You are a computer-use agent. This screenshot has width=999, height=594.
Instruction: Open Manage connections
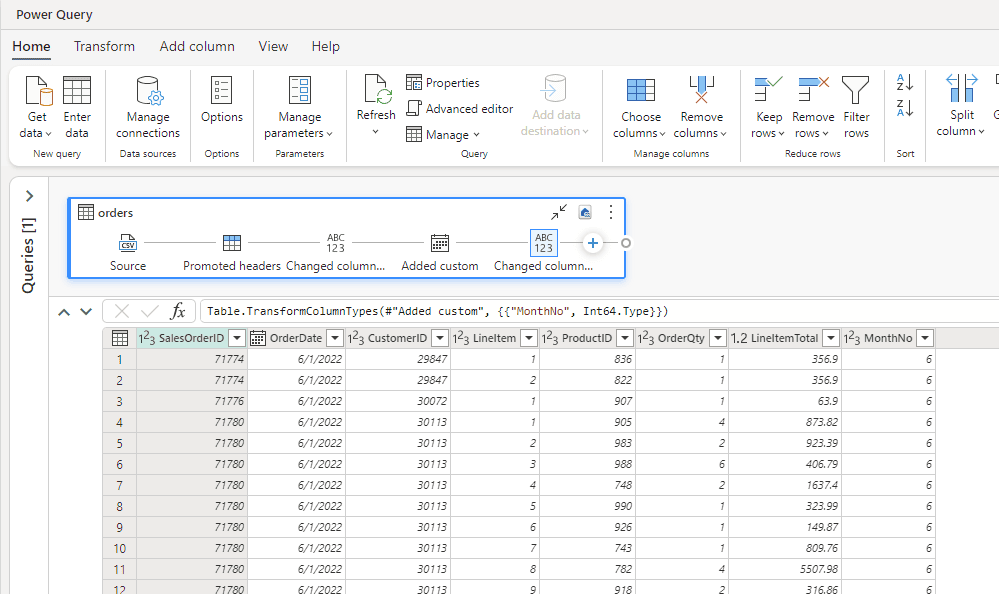coord(148,107)
